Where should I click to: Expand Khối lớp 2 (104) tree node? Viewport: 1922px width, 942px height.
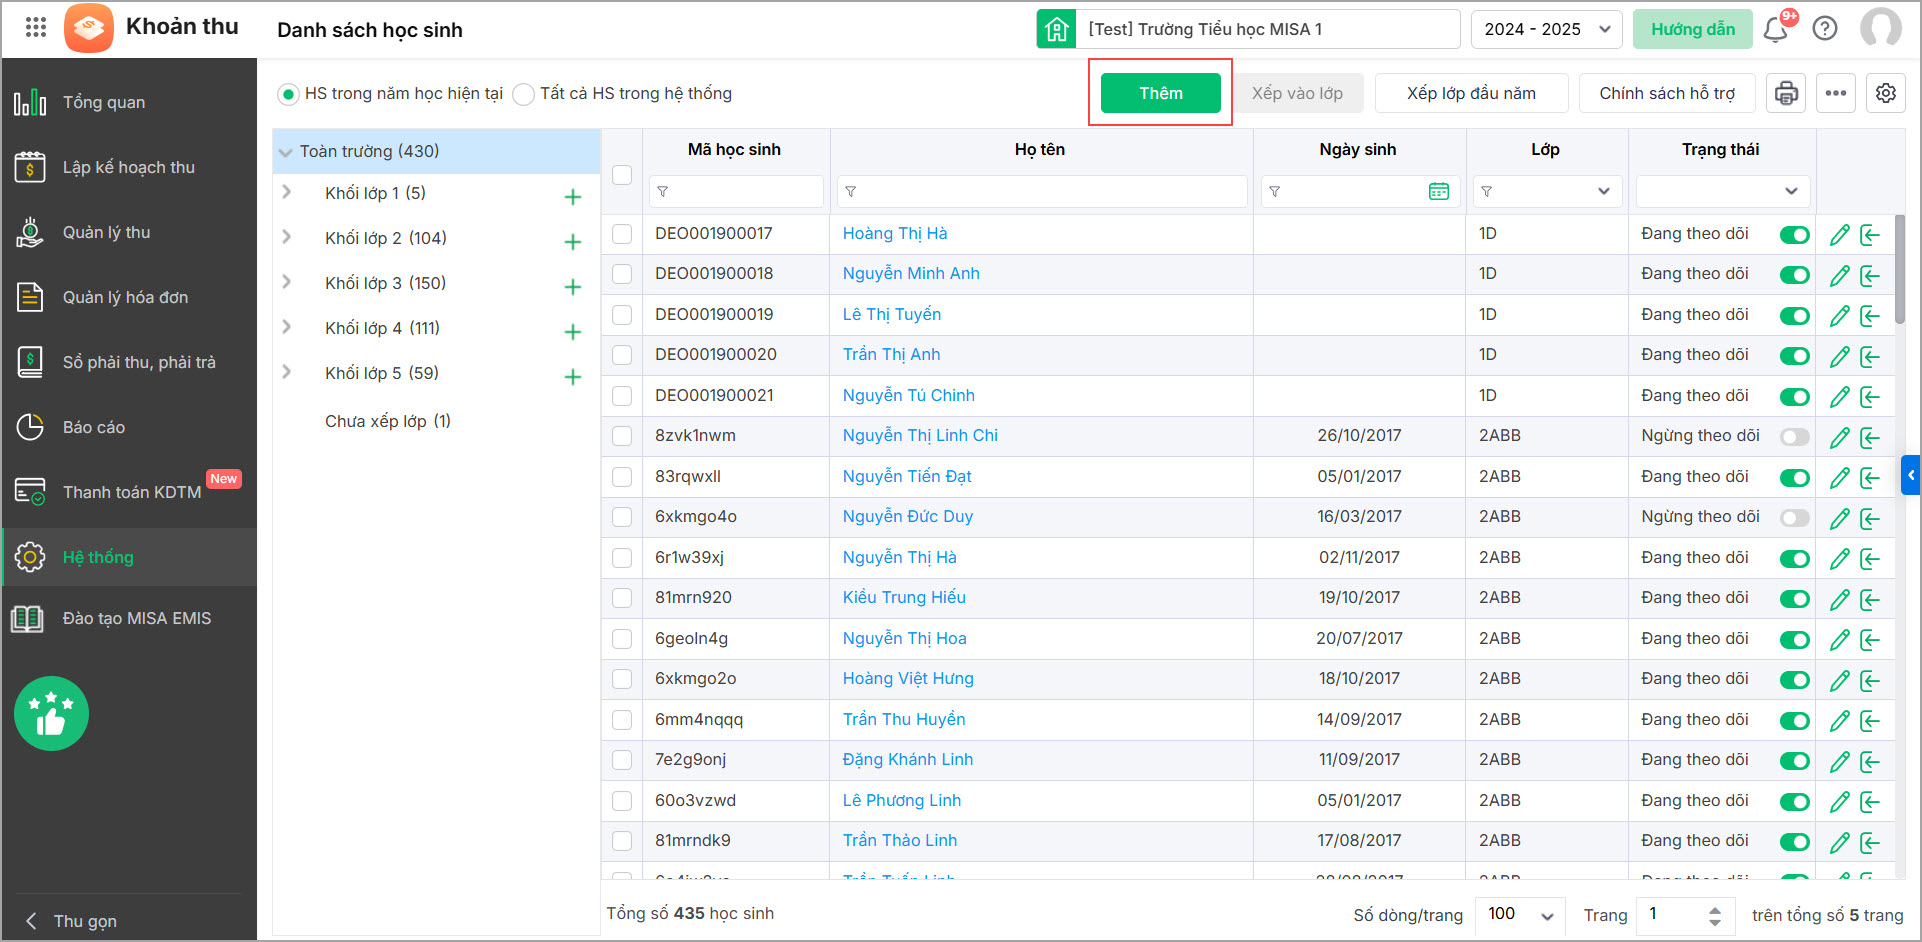286,237
